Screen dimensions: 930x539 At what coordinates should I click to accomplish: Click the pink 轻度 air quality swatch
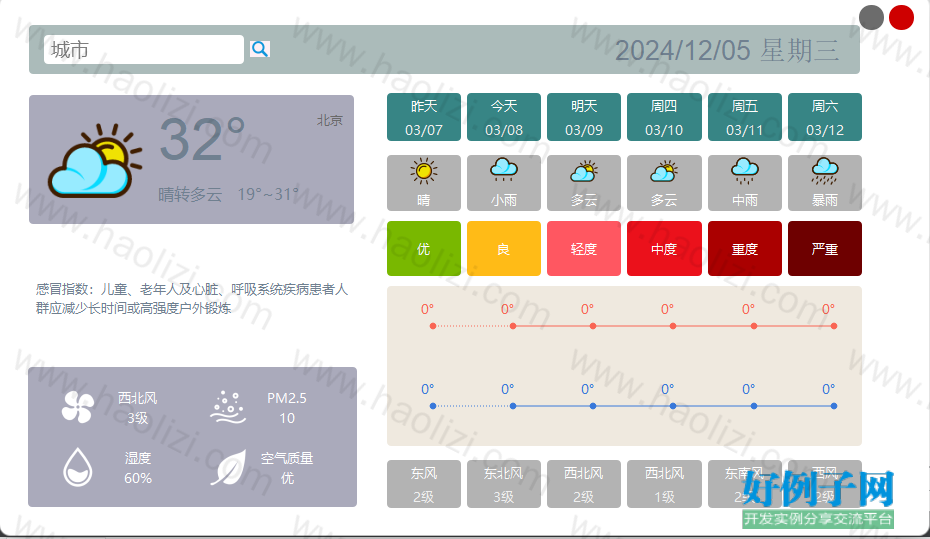pyautogui.click(x=584, y=248)
